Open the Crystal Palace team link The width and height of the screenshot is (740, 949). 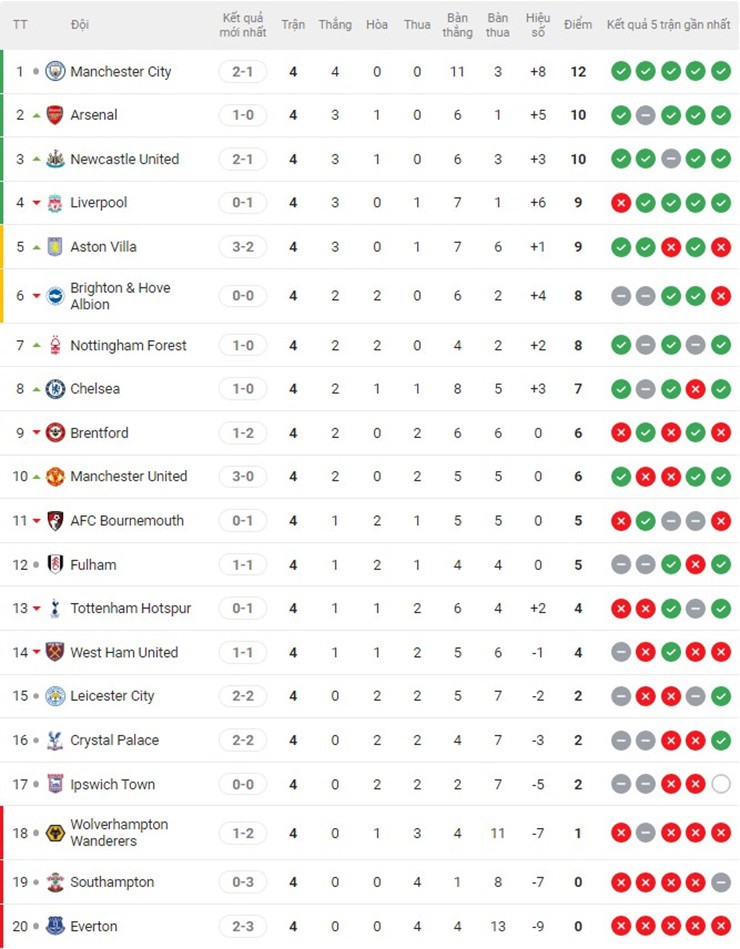pos(114,740)
